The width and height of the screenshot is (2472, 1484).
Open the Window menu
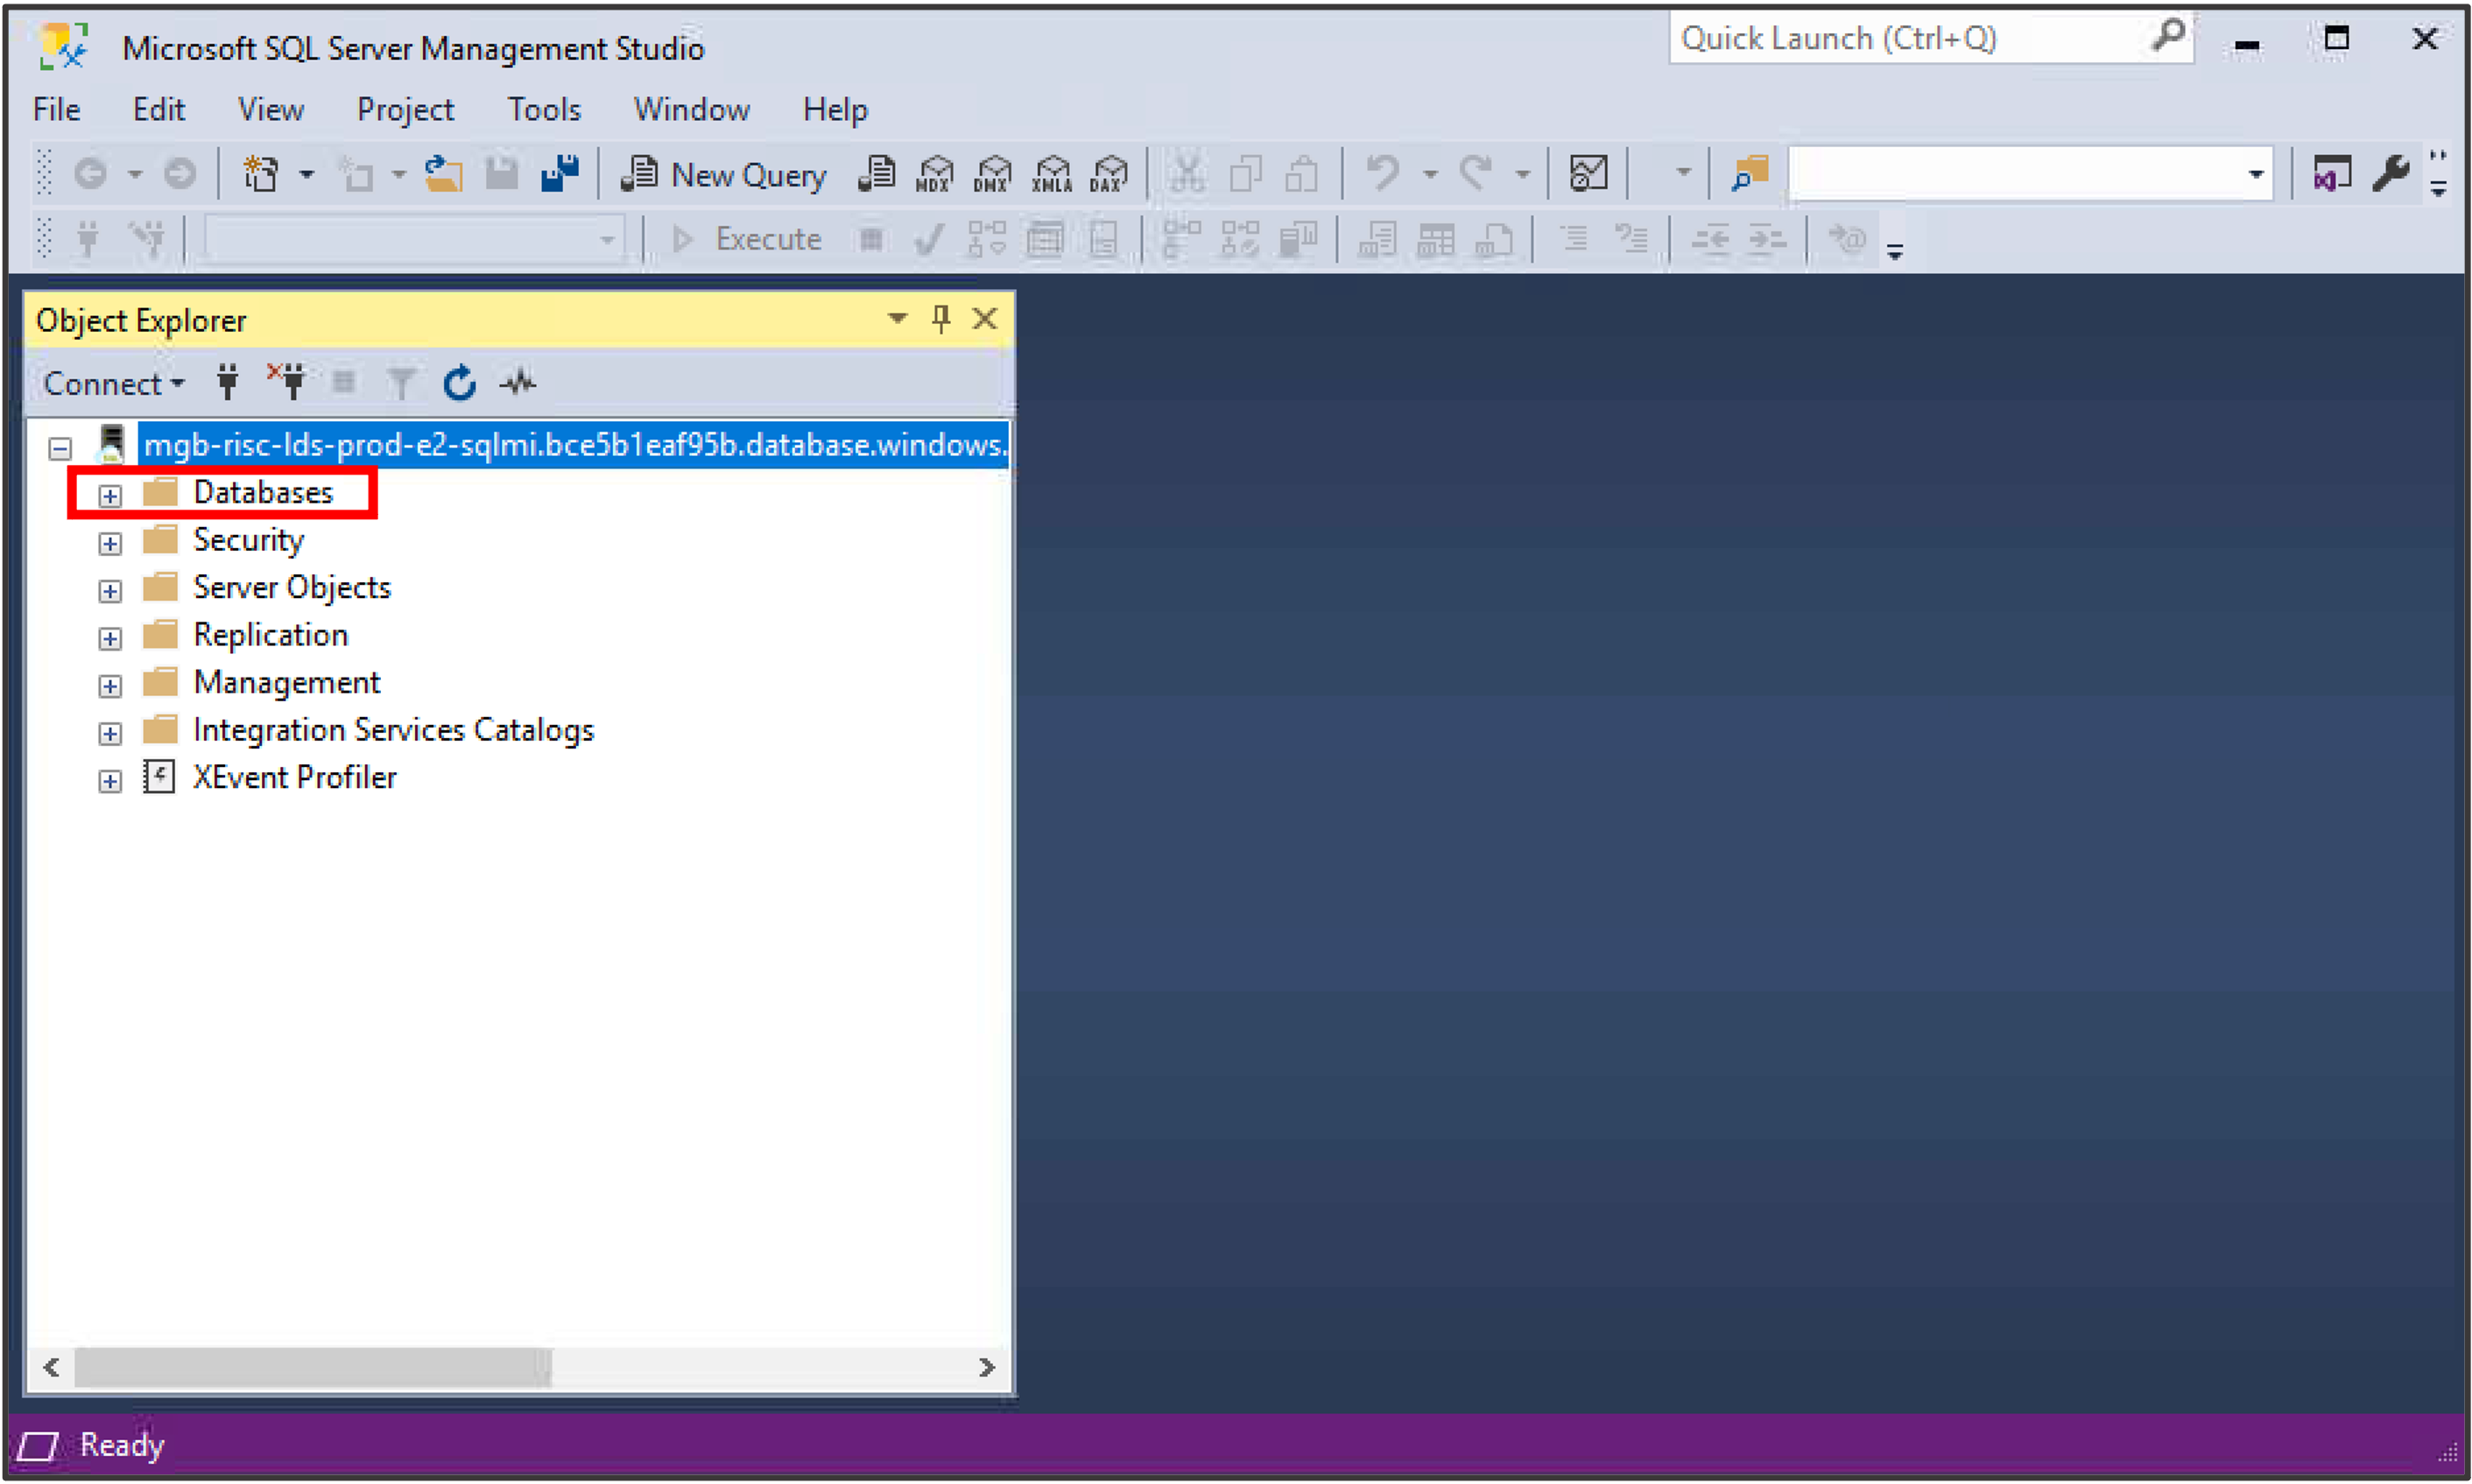(692, 109)
